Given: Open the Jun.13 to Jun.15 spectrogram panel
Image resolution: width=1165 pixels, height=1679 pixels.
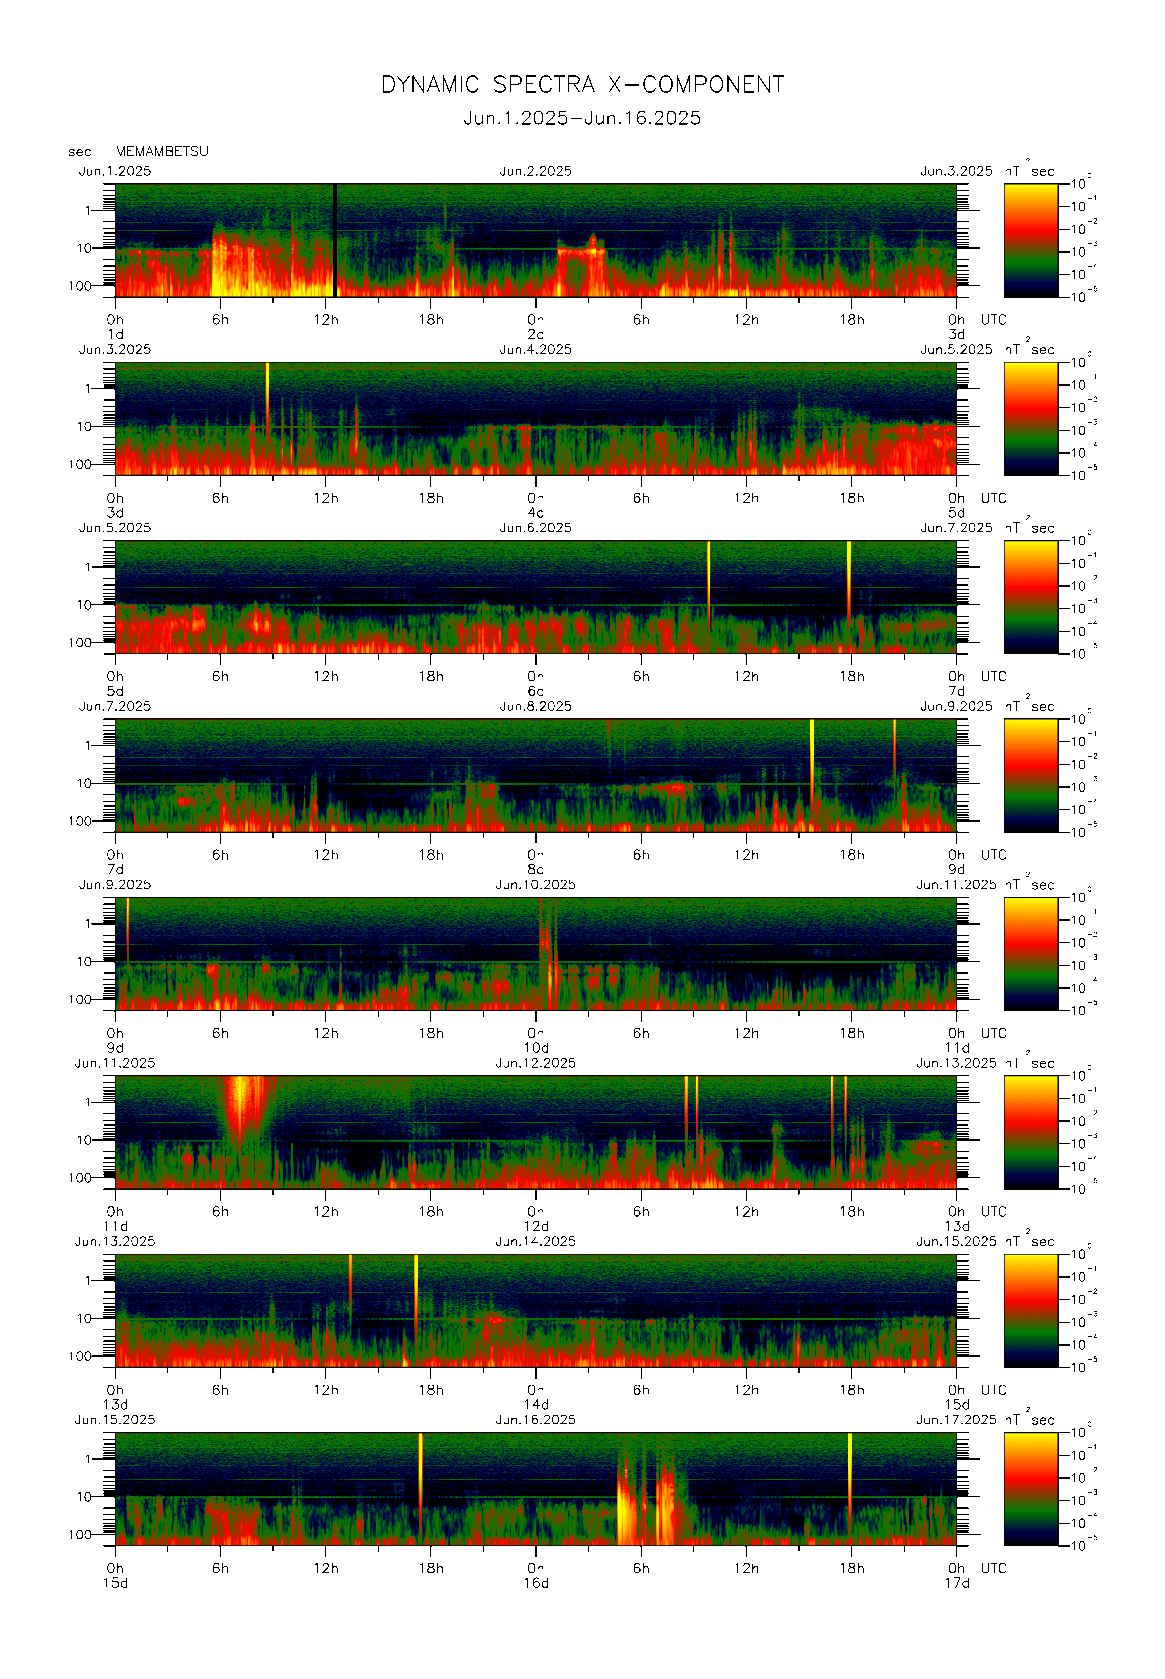Looking at the screenshot, I should (x=536, y=1310).
